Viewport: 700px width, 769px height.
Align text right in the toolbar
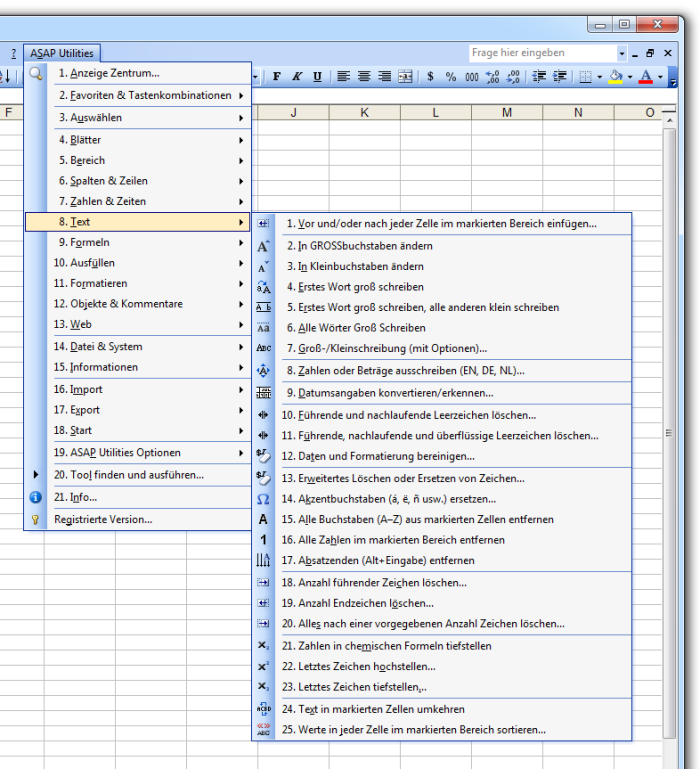[385, 76]
